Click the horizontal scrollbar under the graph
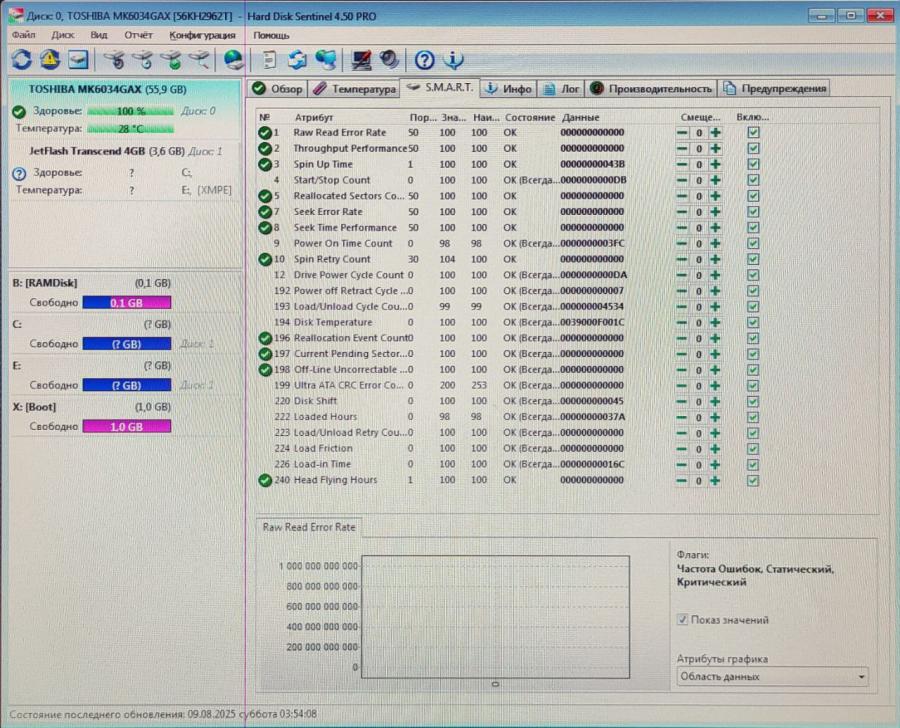900x728 pixels. [x=495, y=684]
